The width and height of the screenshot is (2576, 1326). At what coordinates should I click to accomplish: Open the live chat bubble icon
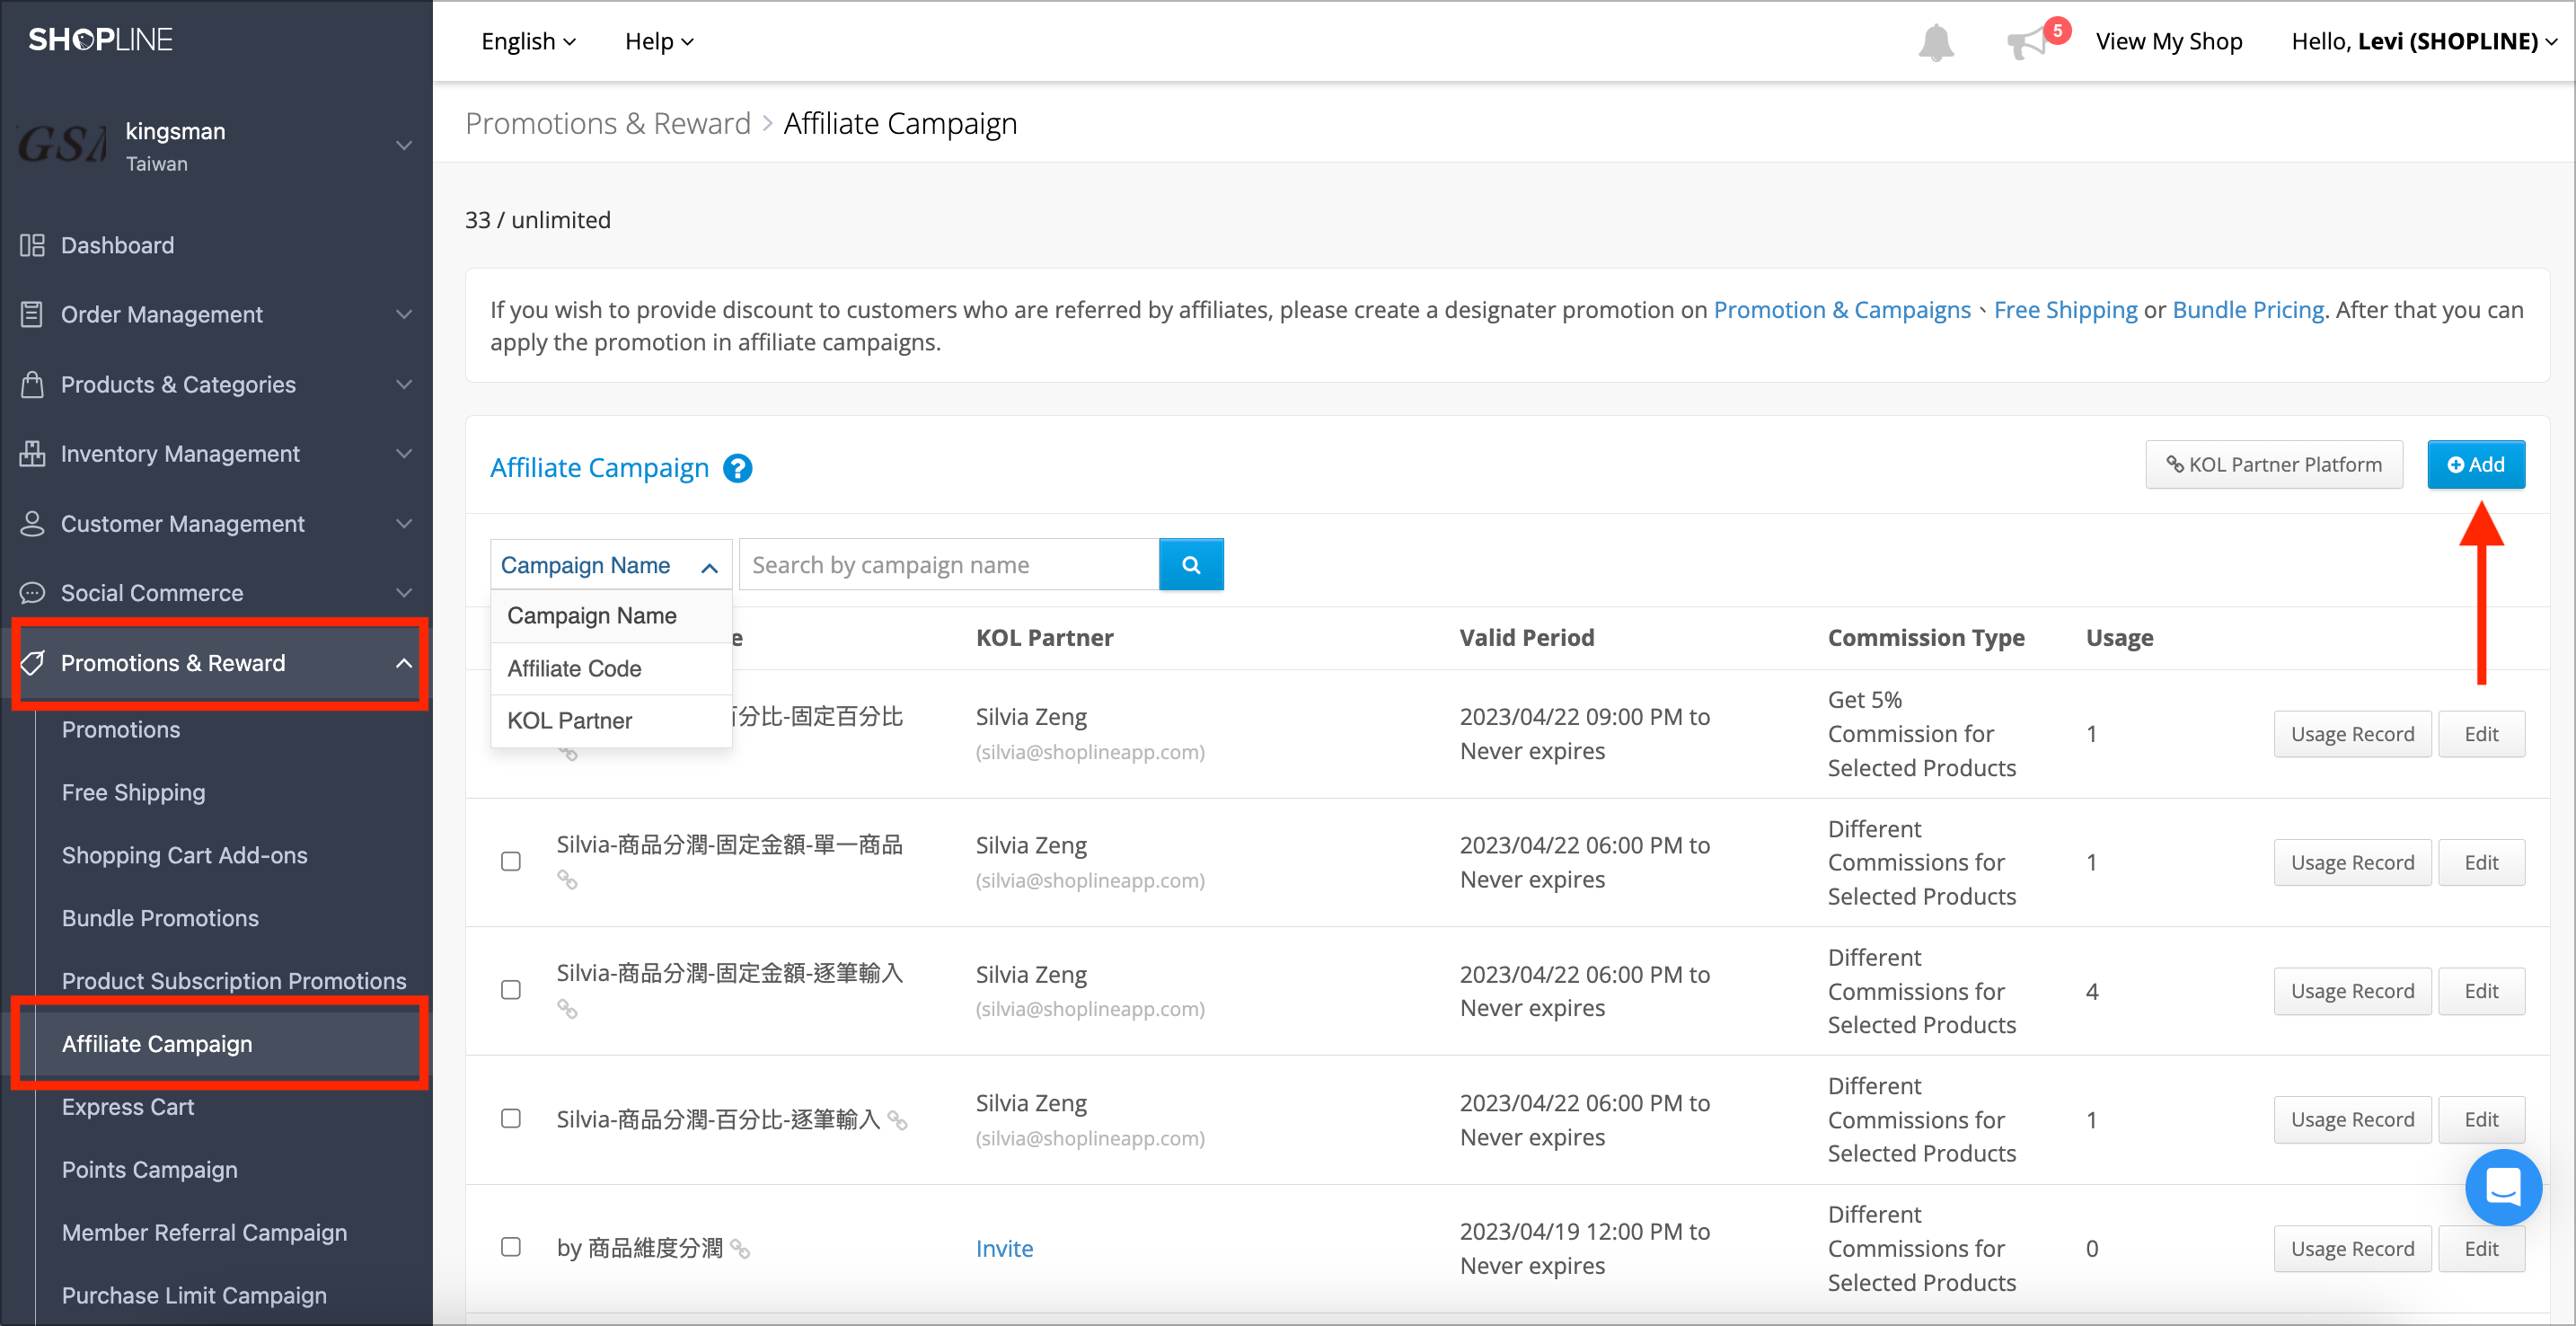2503,1187
